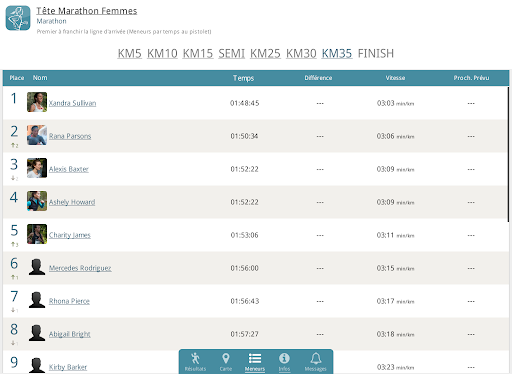Click Mercedes Rodriguez's placeholder avatar
This screenshot has height=374, width=512.
coord(37,267)
